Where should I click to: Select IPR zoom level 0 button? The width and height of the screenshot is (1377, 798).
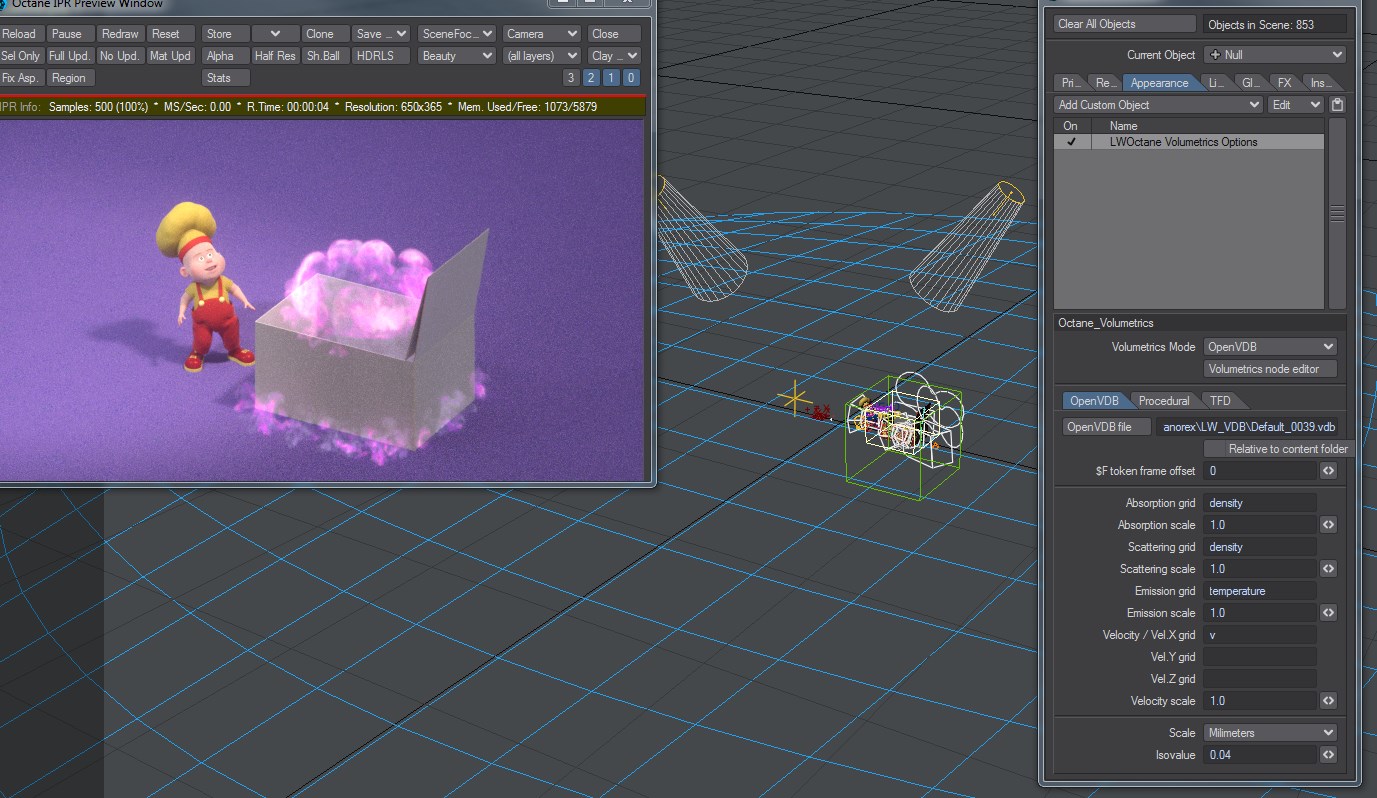point(631,78)
